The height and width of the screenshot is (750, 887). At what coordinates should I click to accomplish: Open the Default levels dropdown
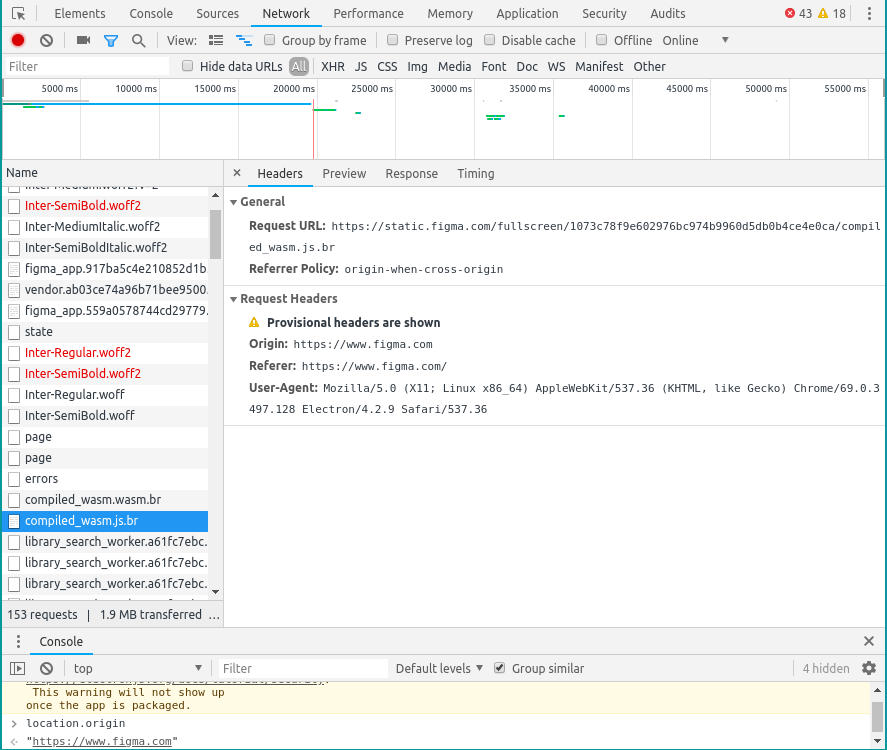click(x=439, y=668)
